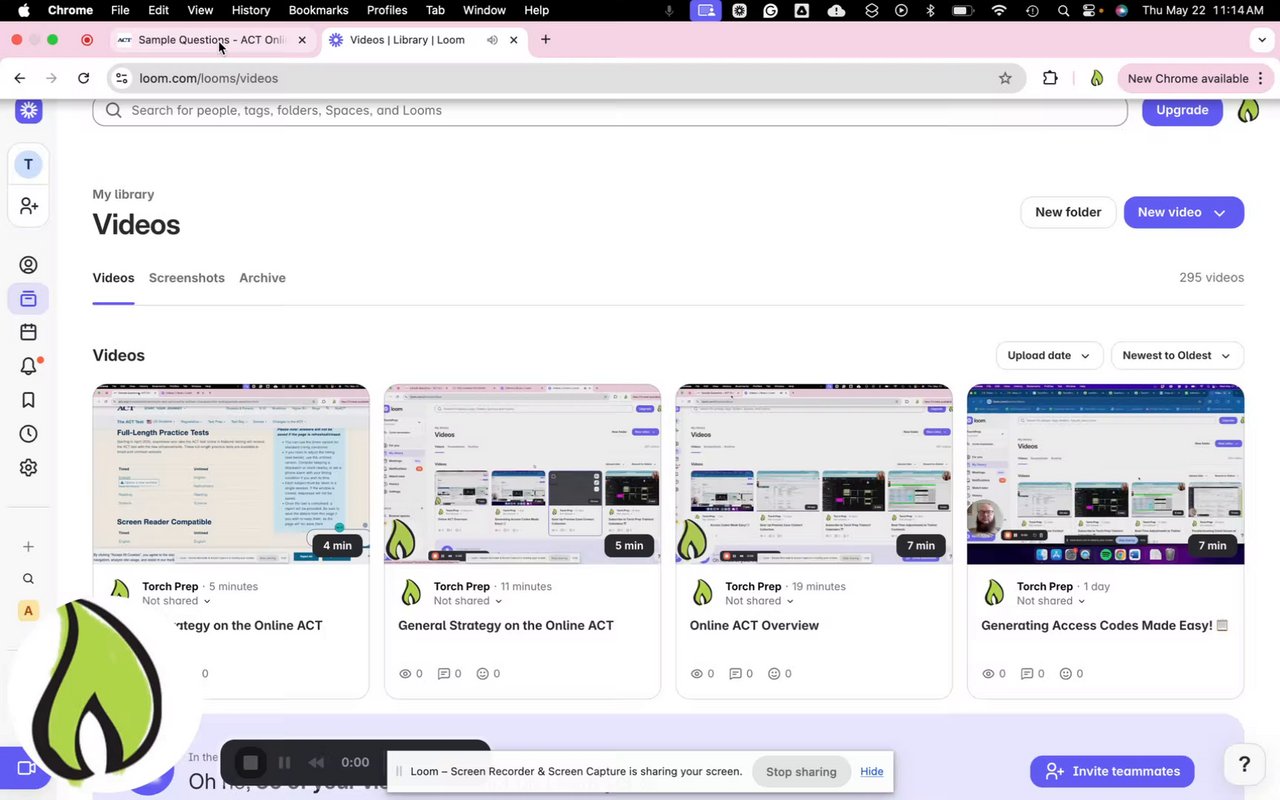Switch to the Sample Questions ACT browser tab
1280x800 pixels.
coord(212,40)
